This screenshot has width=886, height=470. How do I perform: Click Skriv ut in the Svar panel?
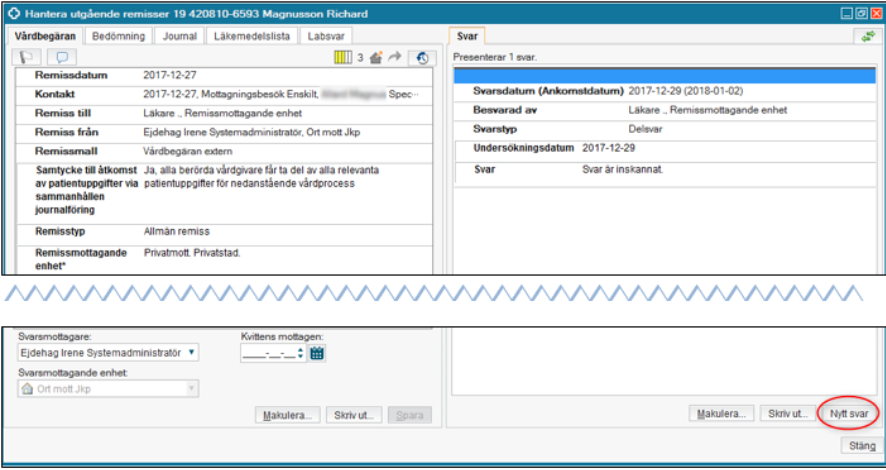pyautogui.click(x=785, y=413)
